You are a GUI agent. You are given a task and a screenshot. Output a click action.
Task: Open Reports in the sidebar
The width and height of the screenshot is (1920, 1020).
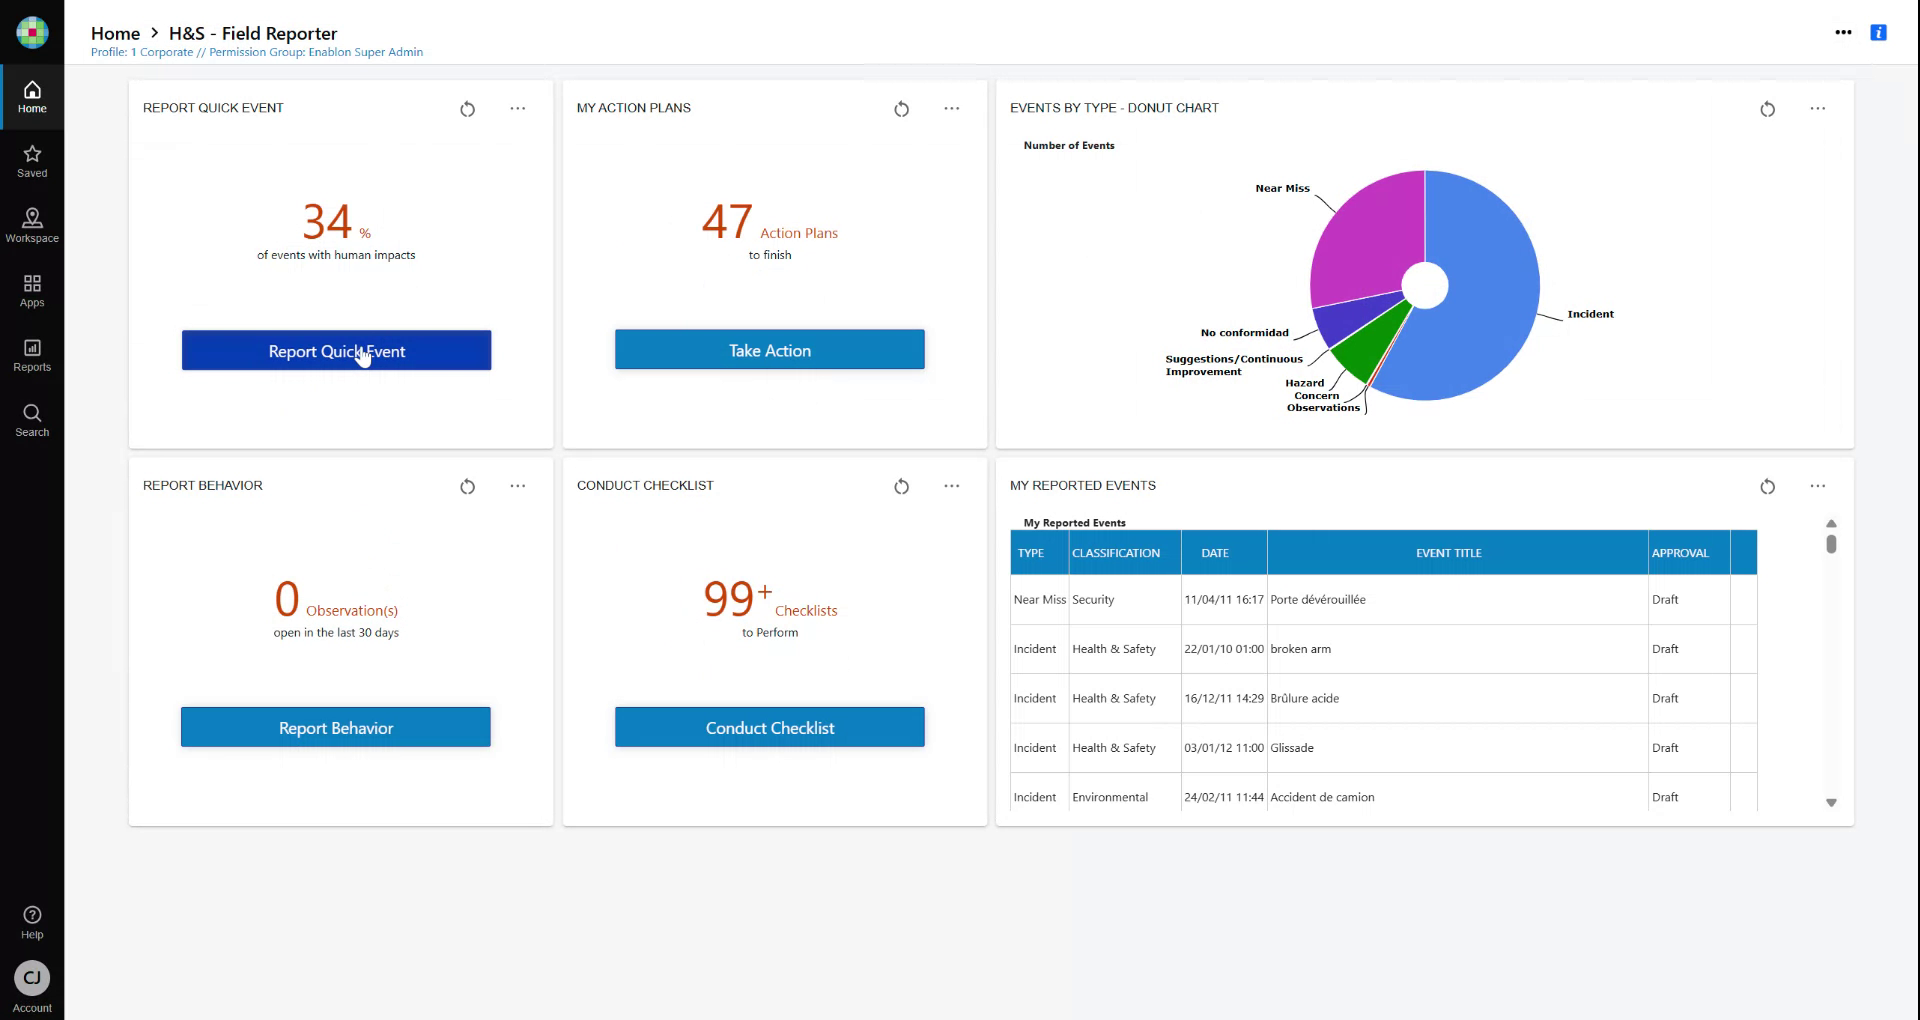[32, 355]
